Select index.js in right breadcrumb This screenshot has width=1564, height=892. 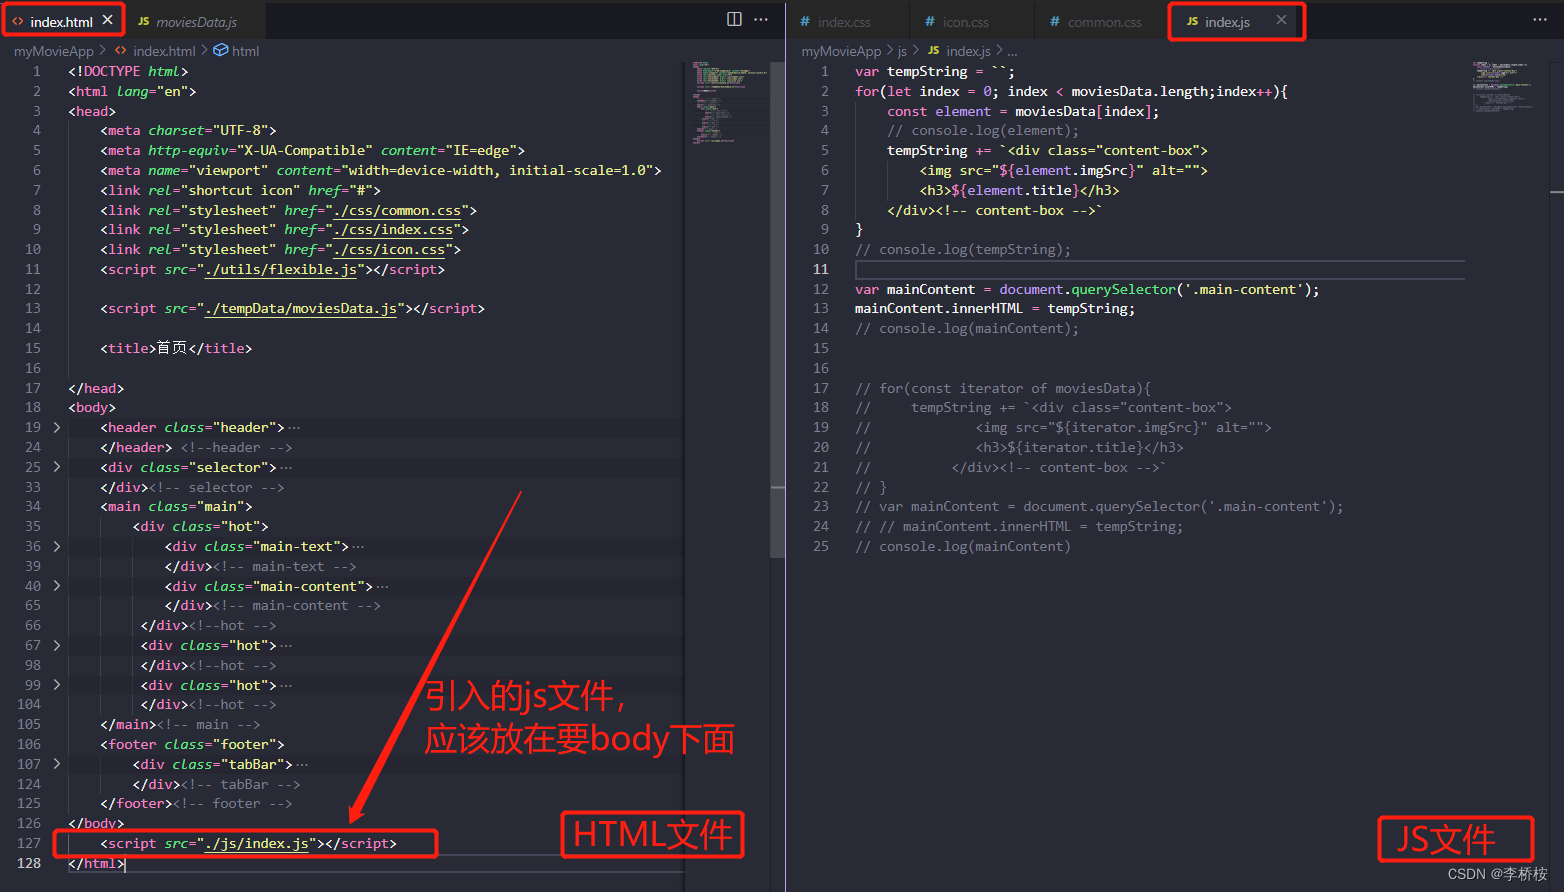click(968, 51)
